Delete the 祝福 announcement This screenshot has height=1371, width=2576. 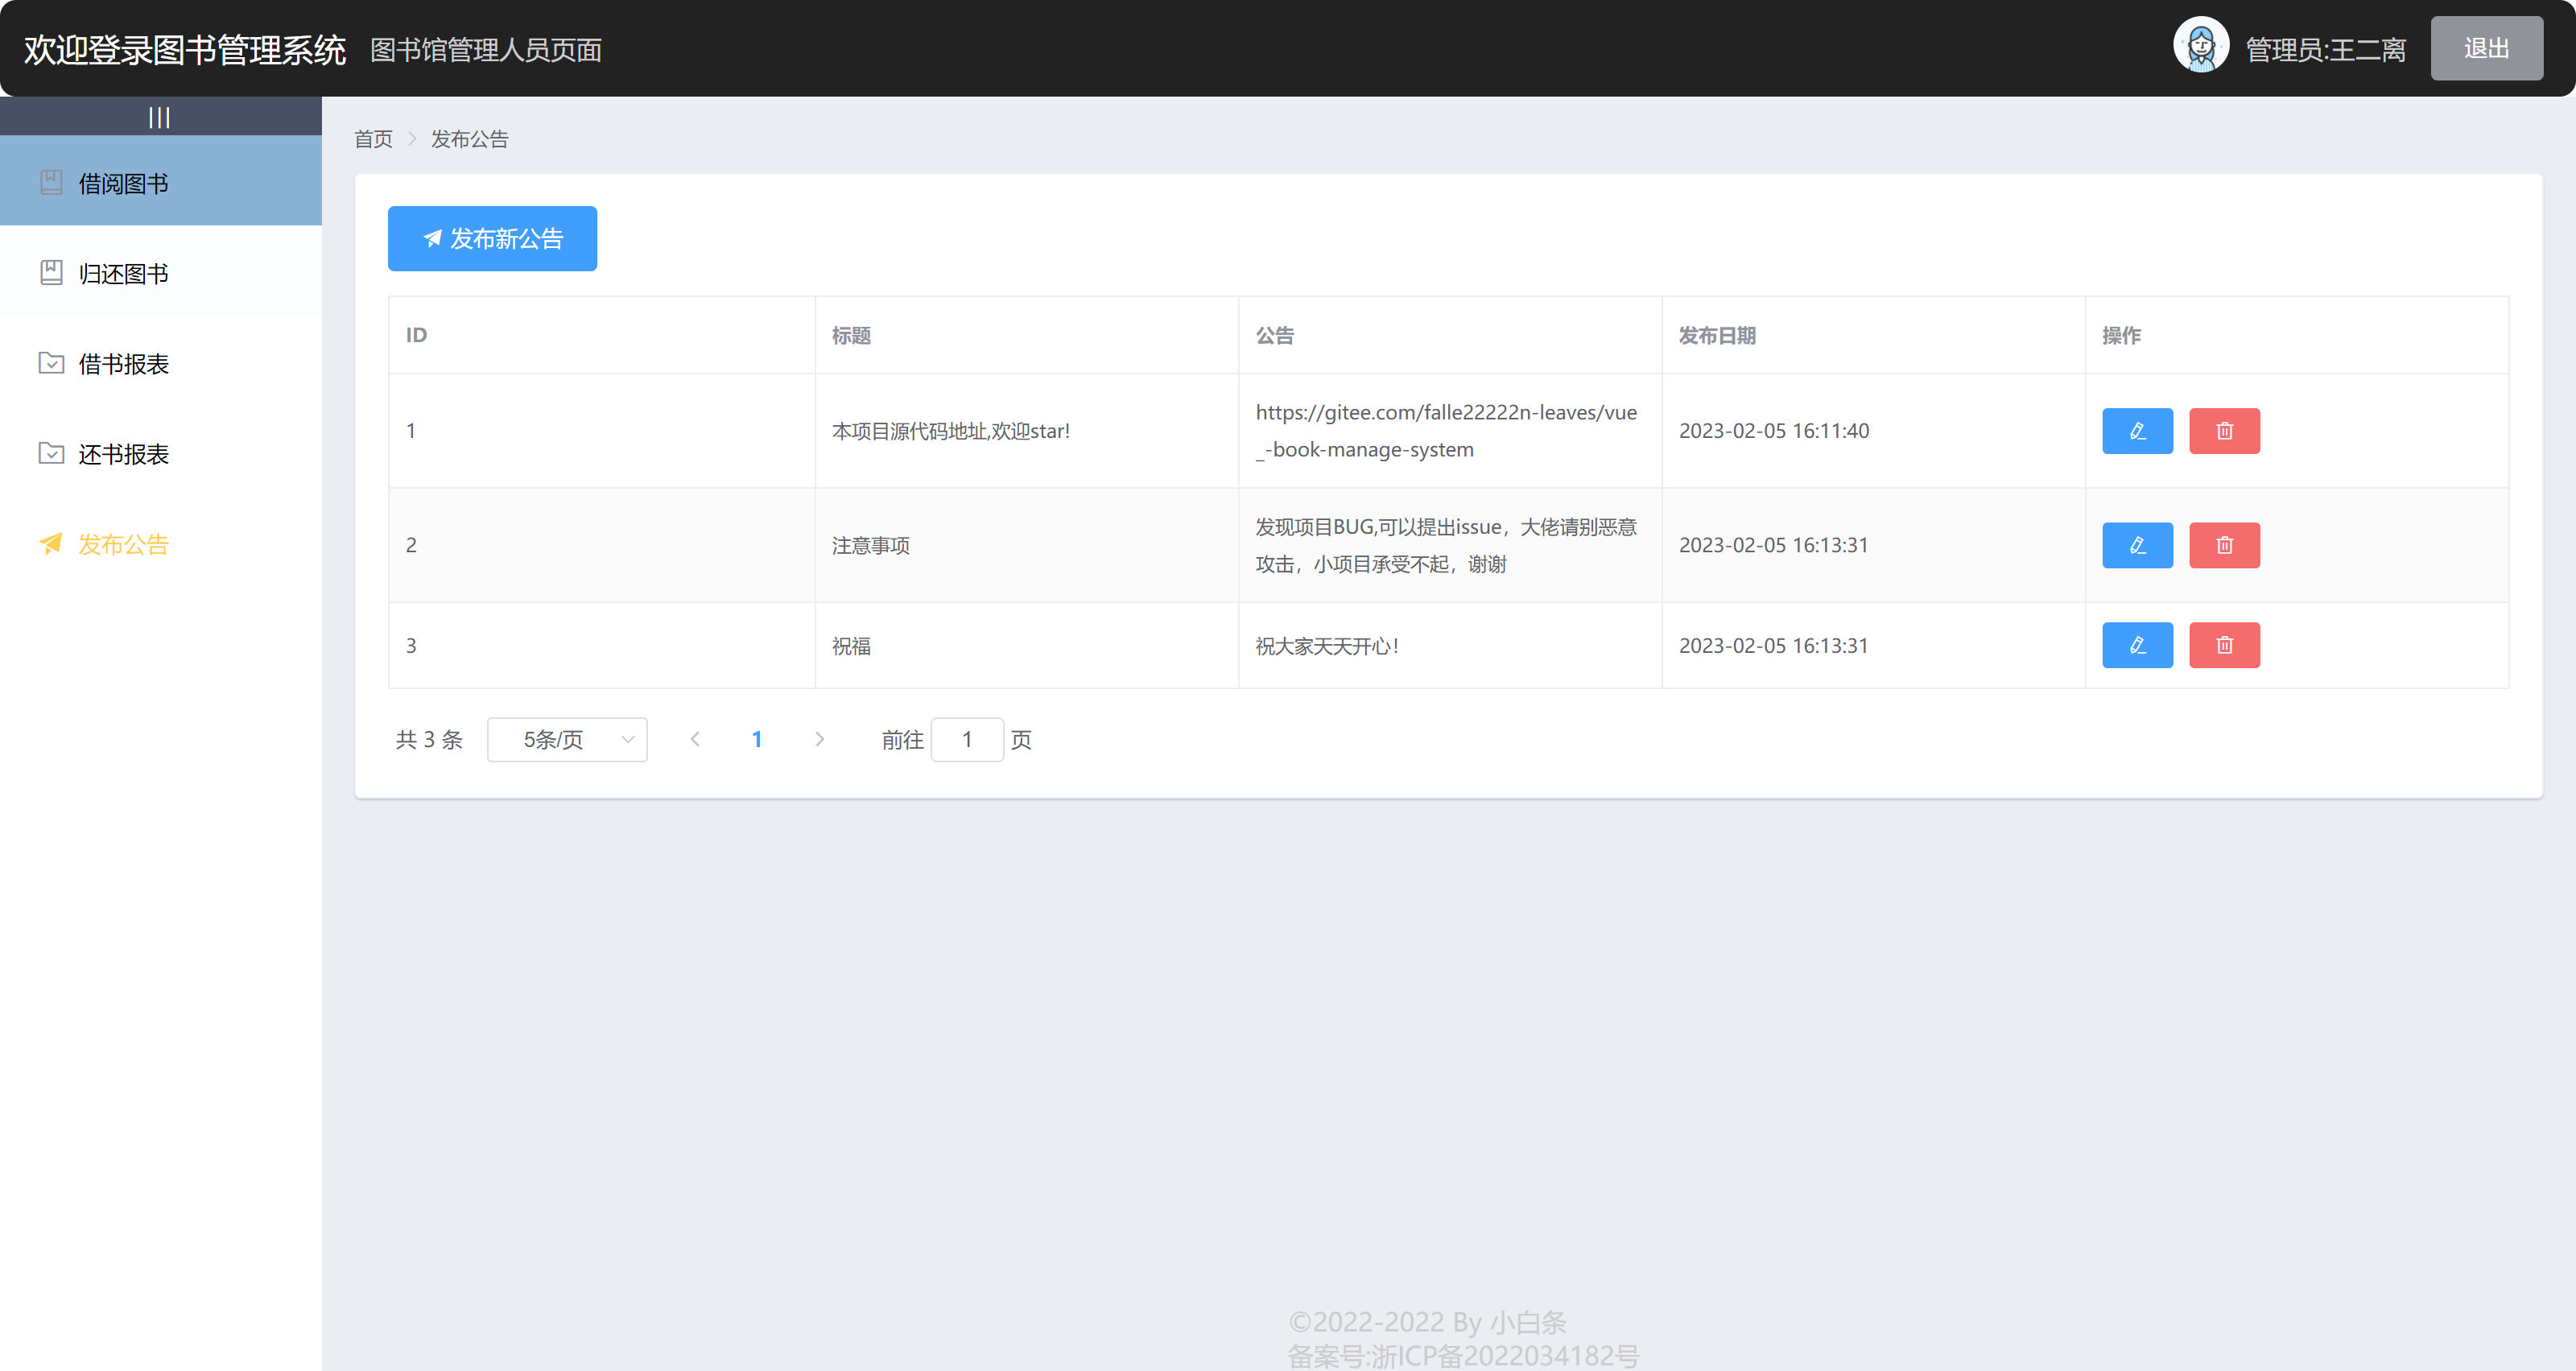[x=2224, y=645]
